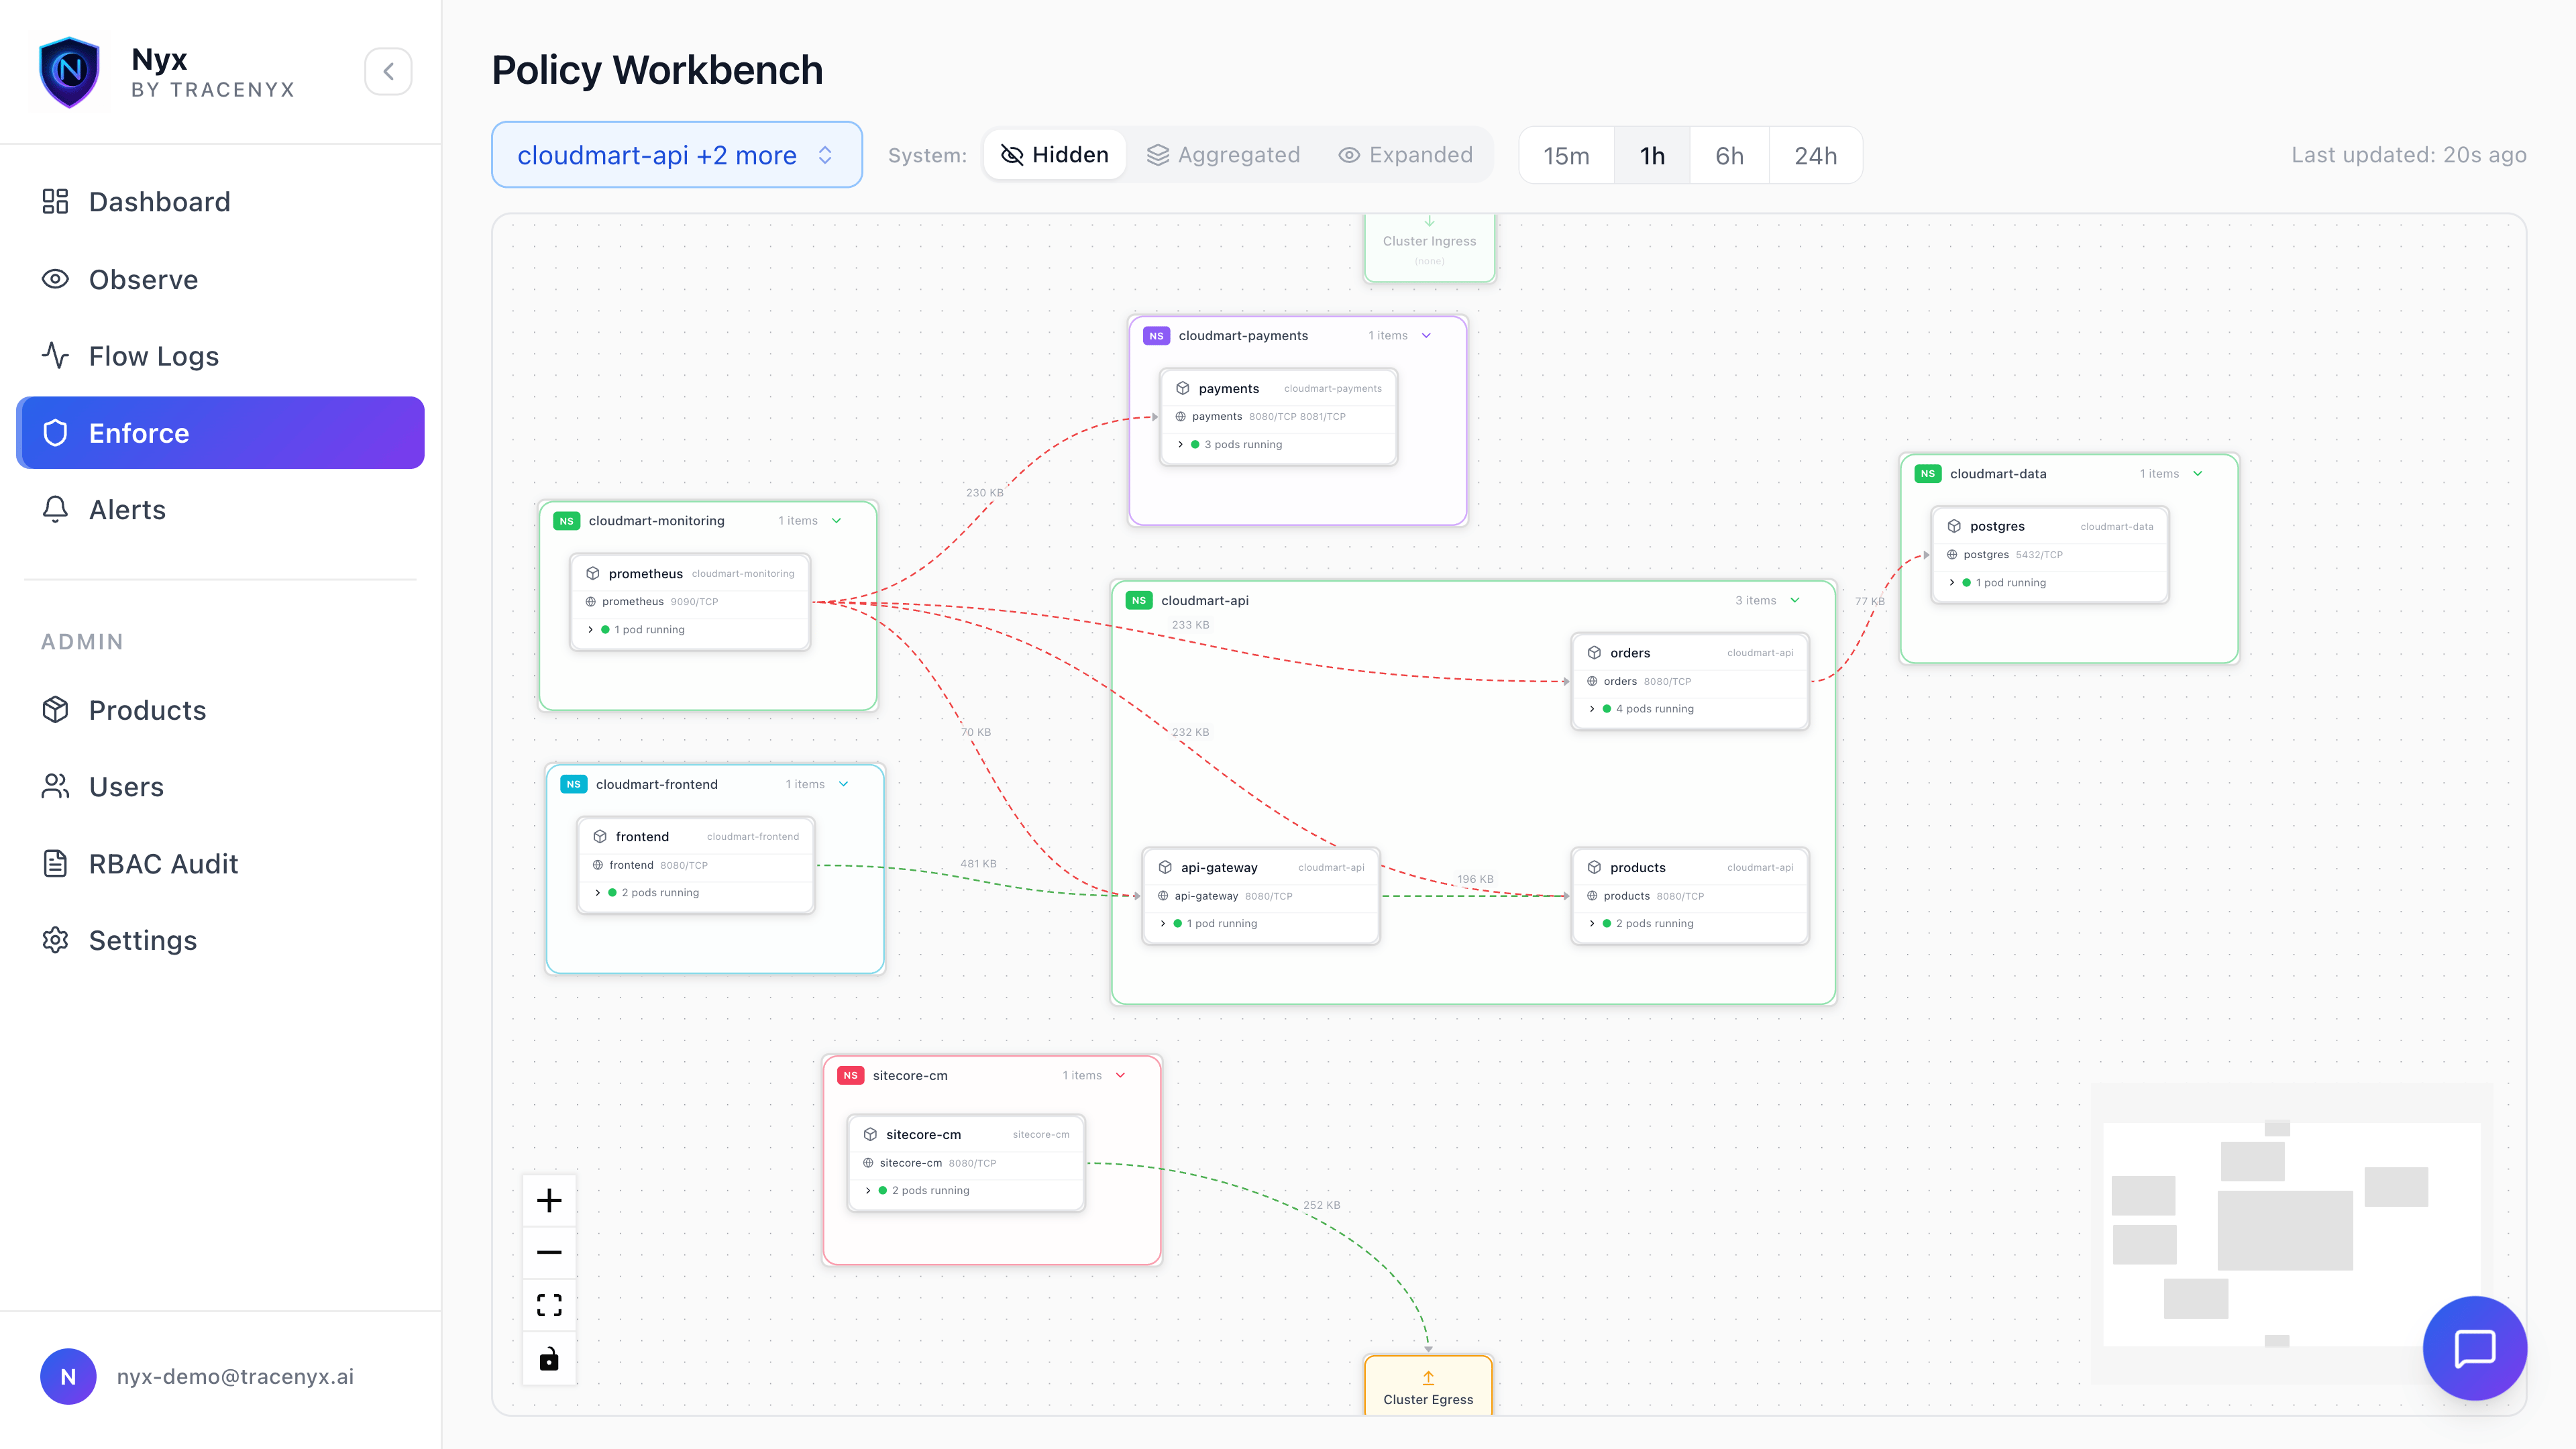
Task: Expand prometheus 1 pod running row
Action: [689, 630]
